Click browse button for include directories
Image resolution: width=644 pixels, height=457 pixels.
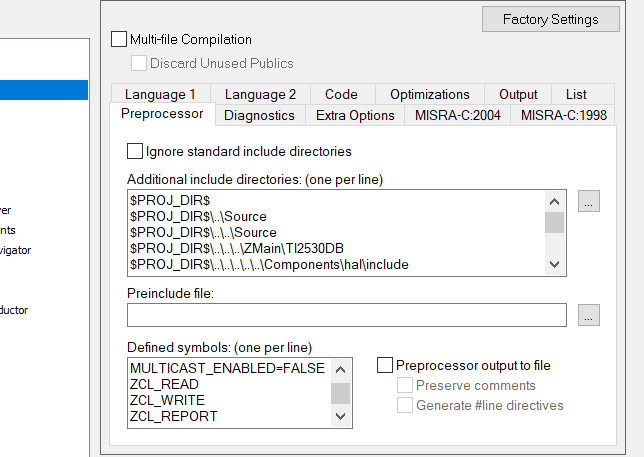[589, 202]
